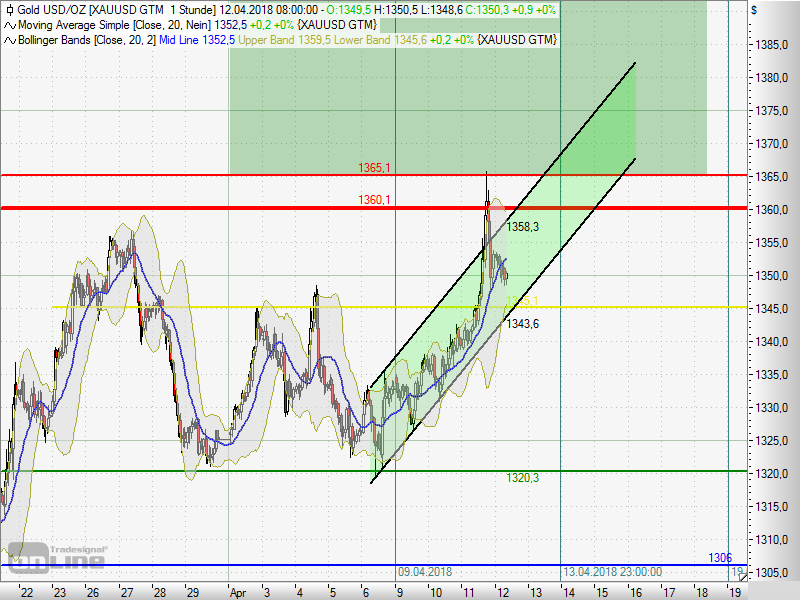Click the candlestick icon beside Gold USD/OZ
The width and height of the screenshot is (800, 600).
click(x=9, y=9)
